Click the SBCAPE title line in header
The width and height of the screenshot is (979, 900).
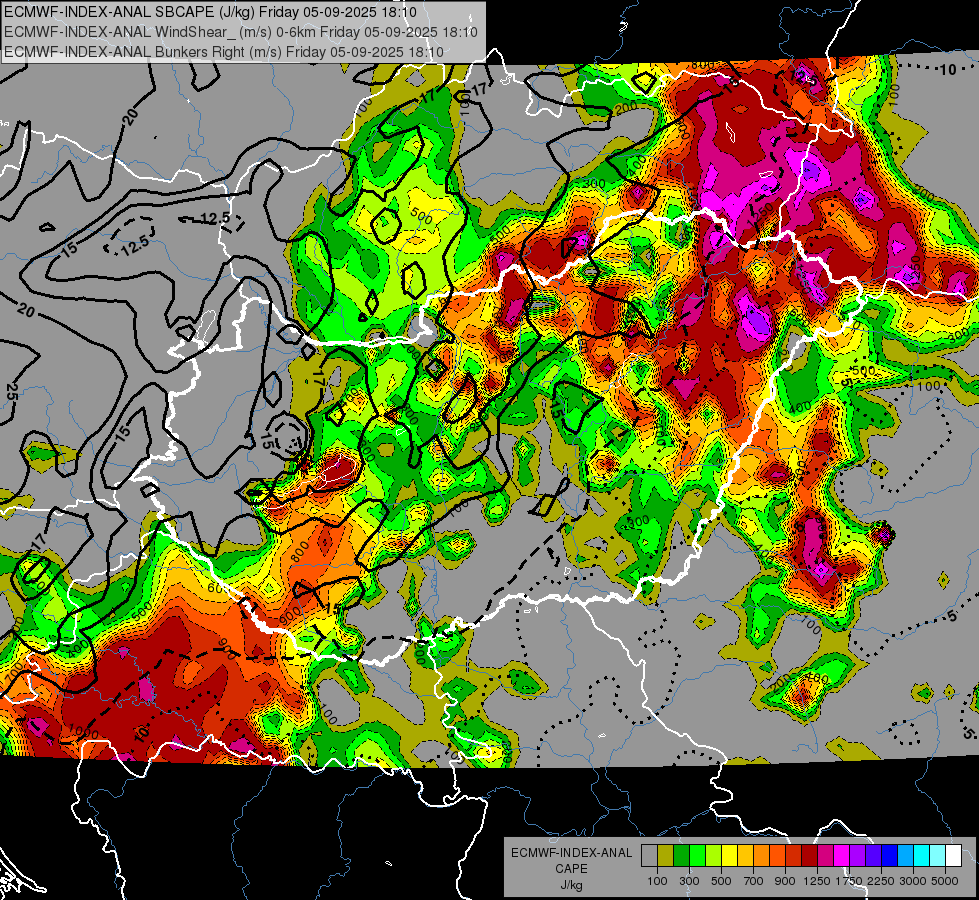[210, 12]
